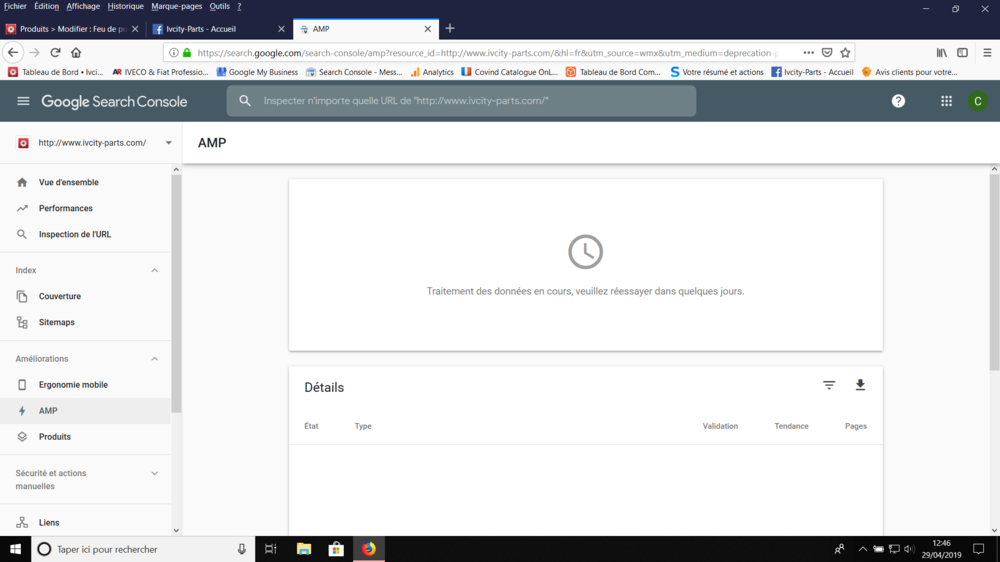The height and width of the screenshot is (562, 1000).
Task: Open a new browser tab
Action: coord(450,28)
